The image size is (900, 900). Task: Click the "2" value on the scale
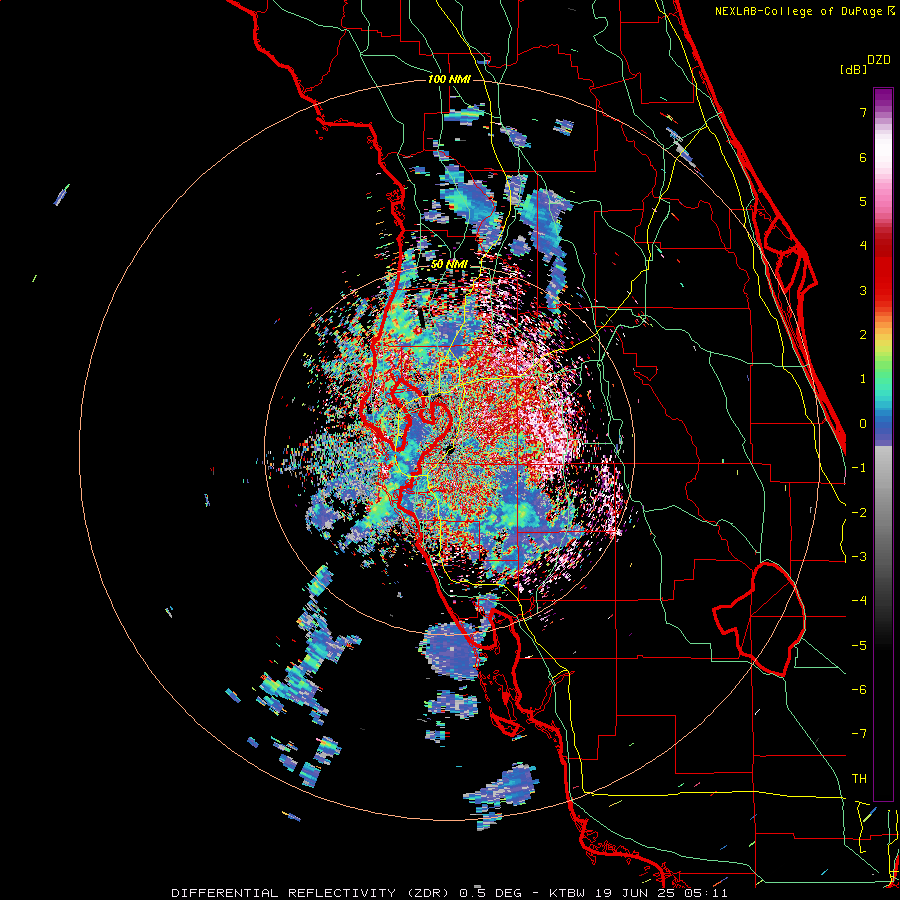(x=863, y=335)
